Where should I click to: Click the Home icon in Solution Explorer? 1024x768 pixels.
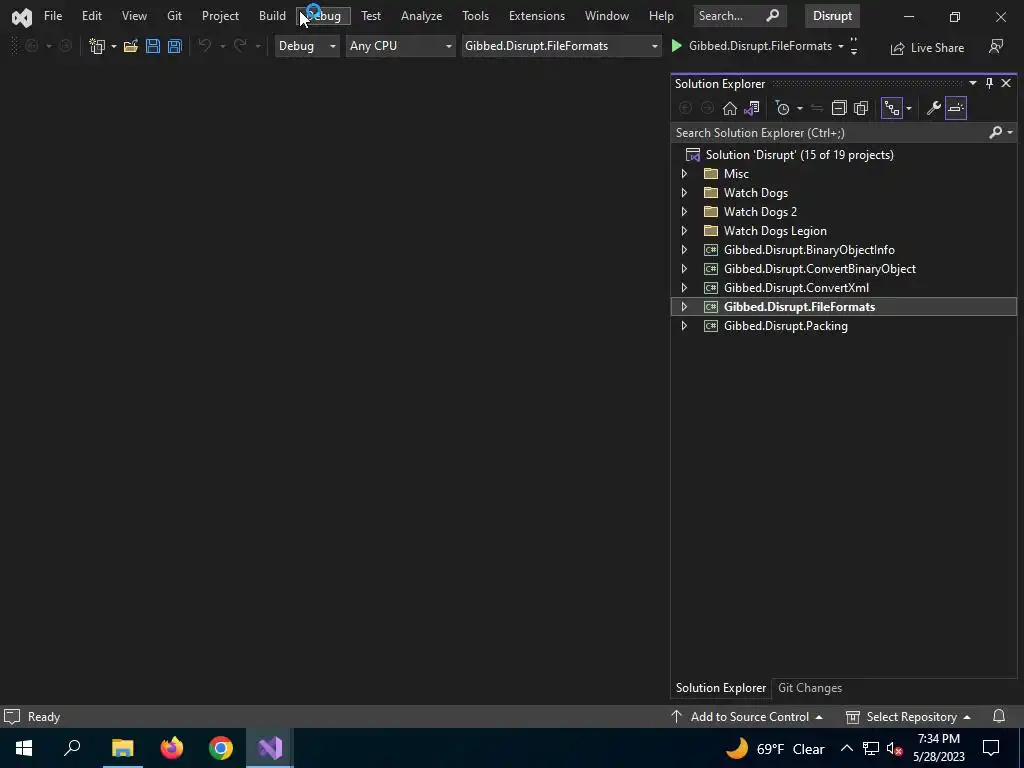tap(729, 108)
